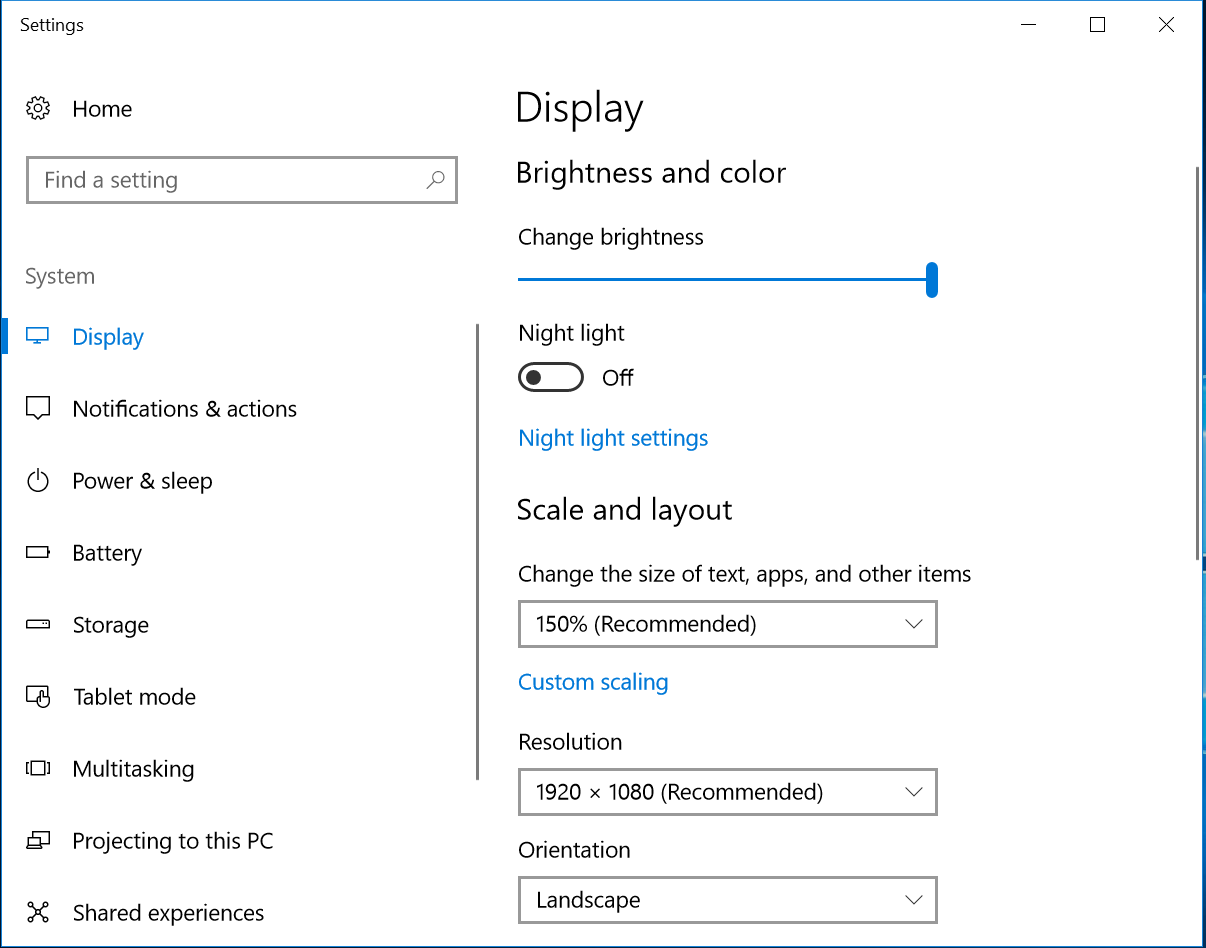Screen dimensions: 1206x948
Task: Open the Orientation Landscape dropdown
Action: click(727, 900)
